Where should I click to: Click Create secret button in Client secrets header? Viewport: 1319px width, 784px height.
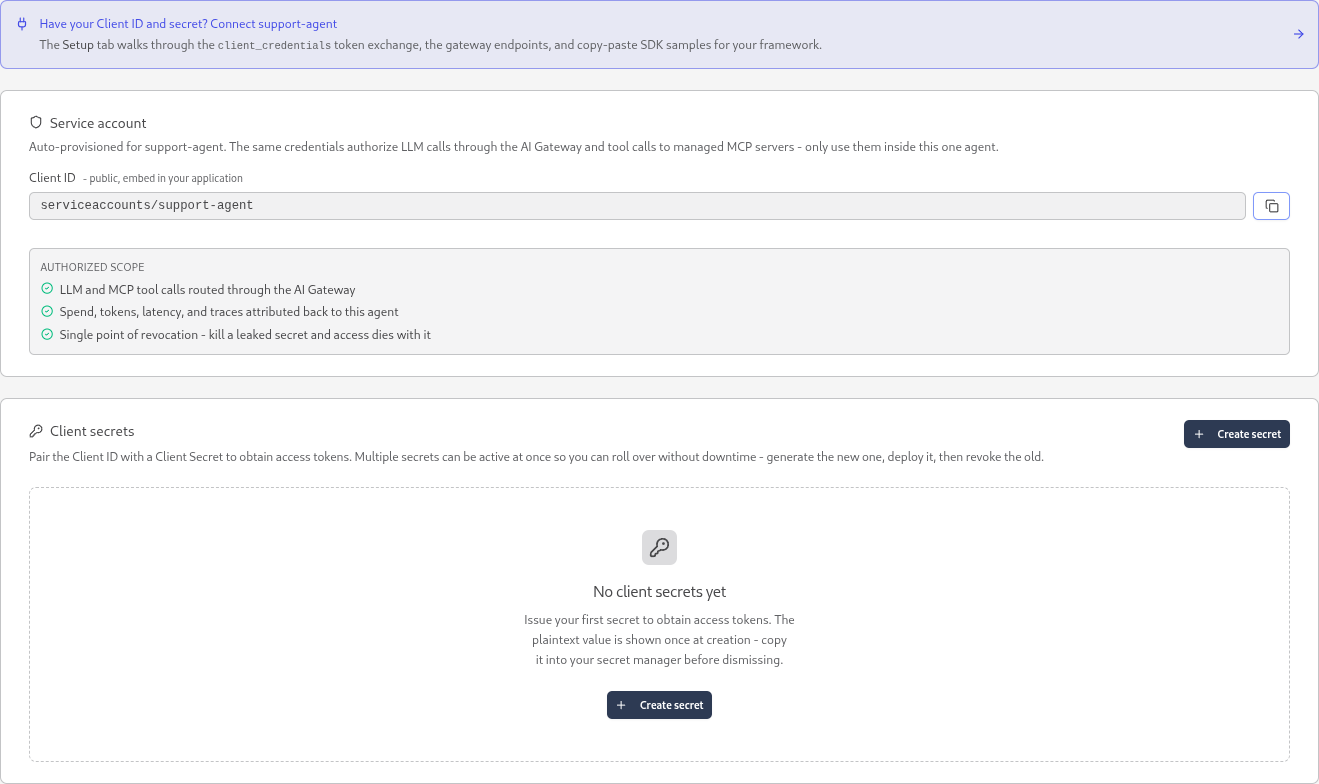tap(1237, 434)
